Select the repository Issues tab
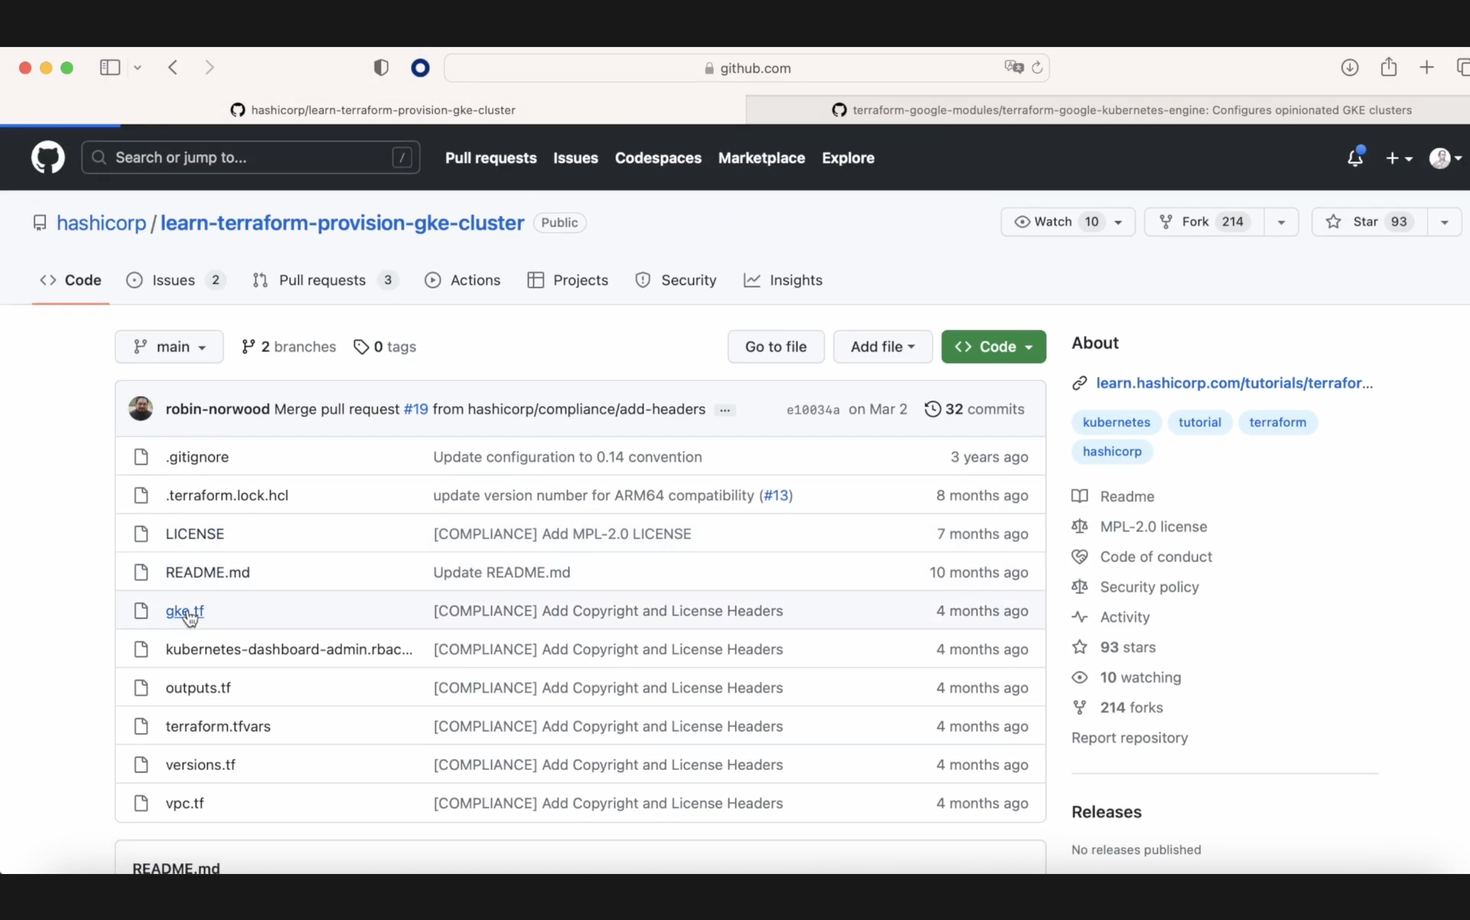The width and height of the screenshot is (1470, 920). tap(175, 280)
